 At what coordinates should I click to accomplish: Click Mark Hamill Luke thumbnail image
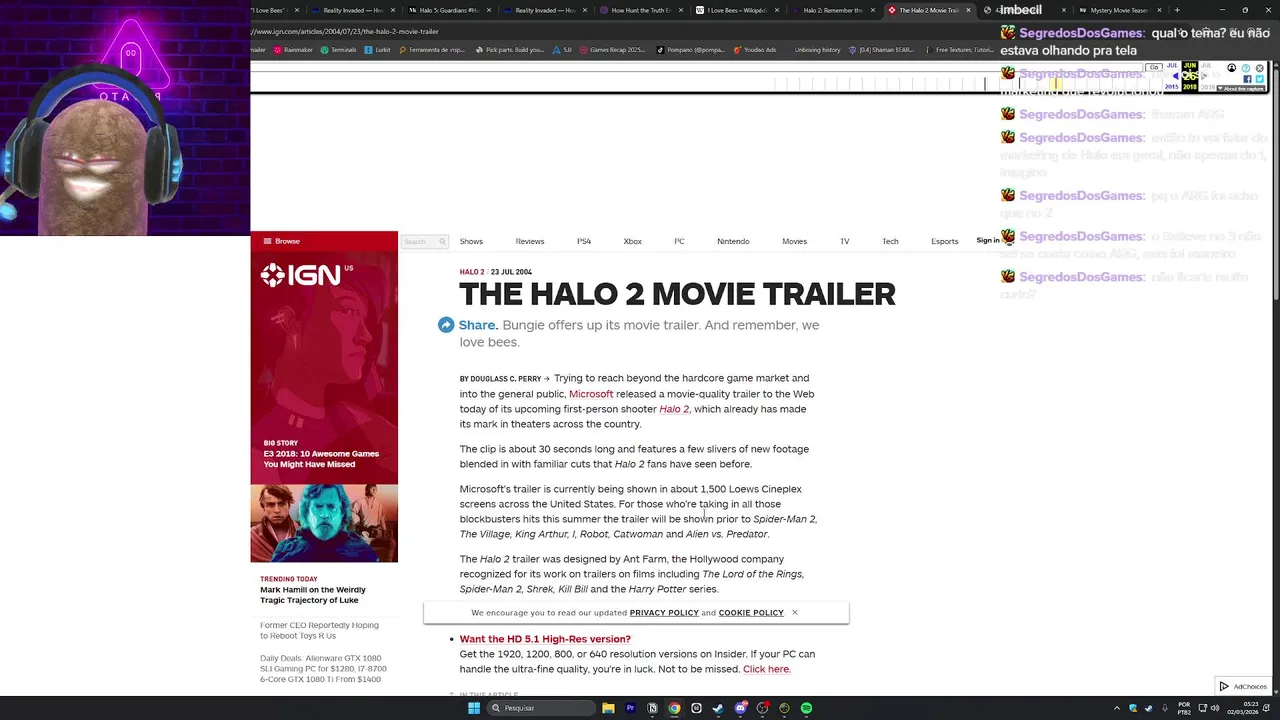[x=324, y=523]
